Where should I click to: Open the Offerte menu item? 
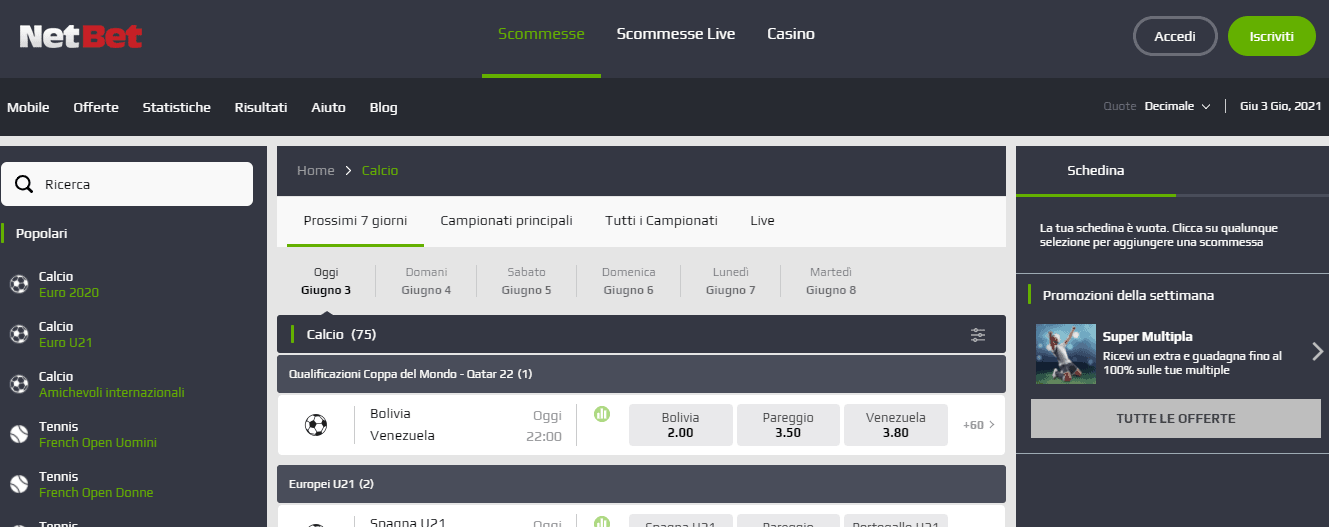[x=96, y=107]
